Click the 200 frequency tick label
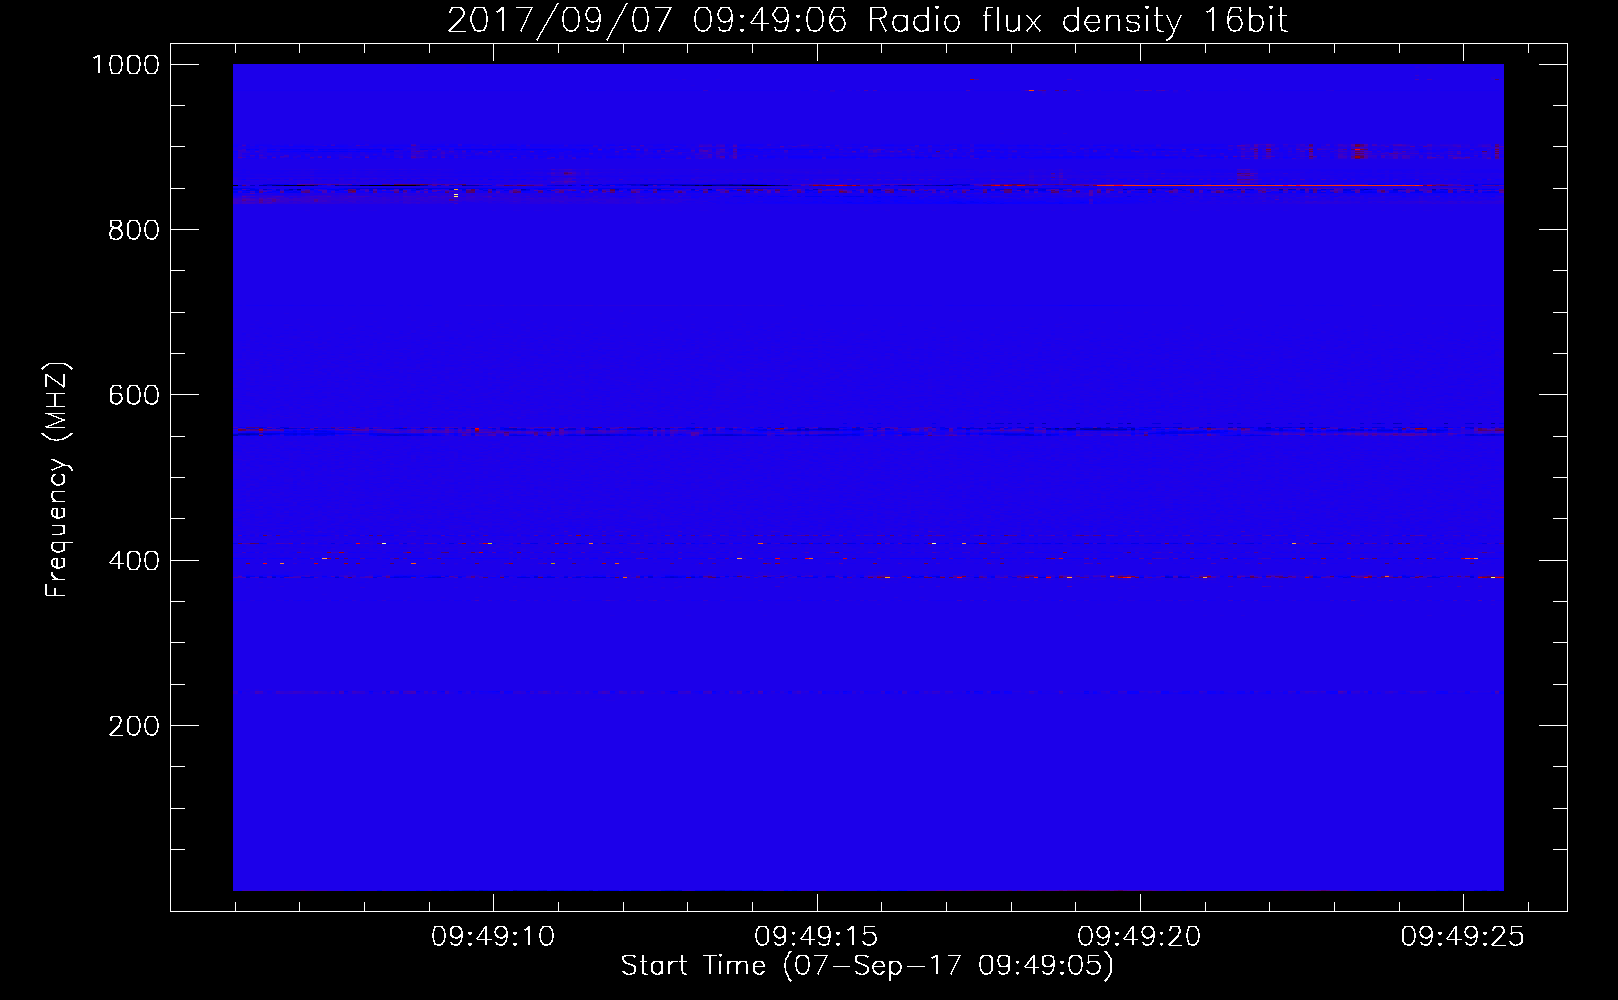This screenshot has height=1000, width=1618. 134,726
